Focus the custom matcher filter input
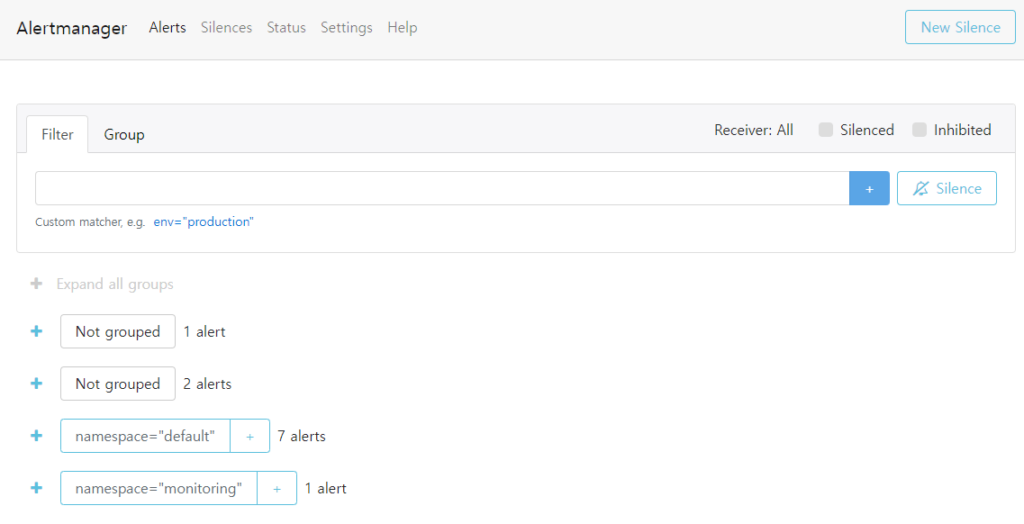1024x524 pixels. coord(442,188)
